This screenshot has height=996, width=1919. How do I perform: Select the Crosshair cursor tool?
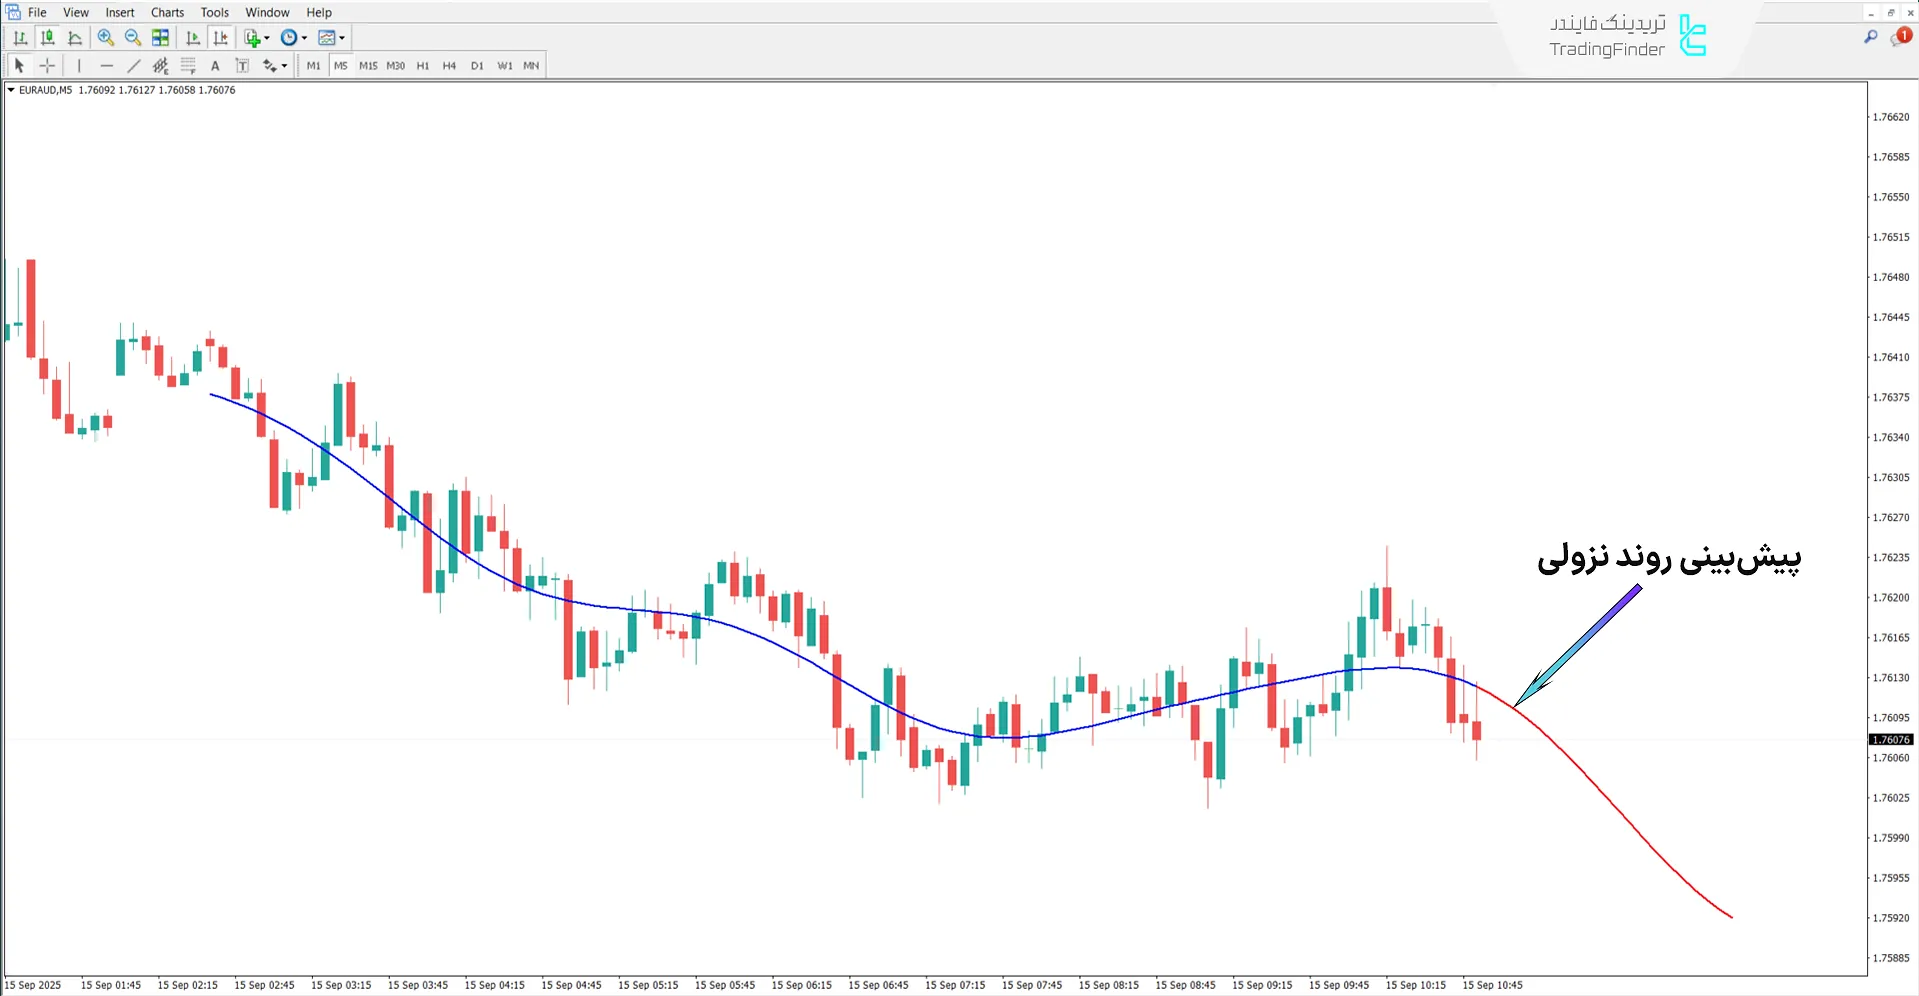(x=47, y=66)
